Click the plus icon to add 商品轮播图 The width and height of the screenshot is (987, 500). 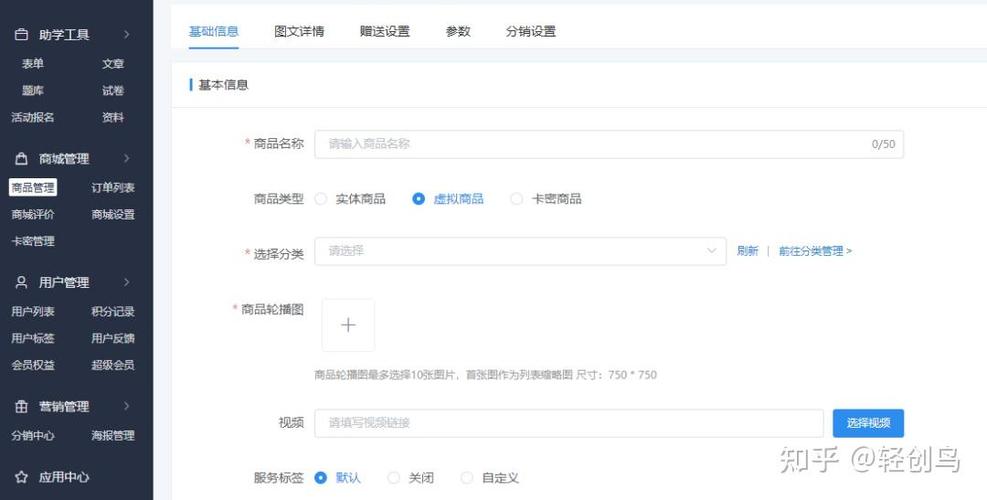348,325
